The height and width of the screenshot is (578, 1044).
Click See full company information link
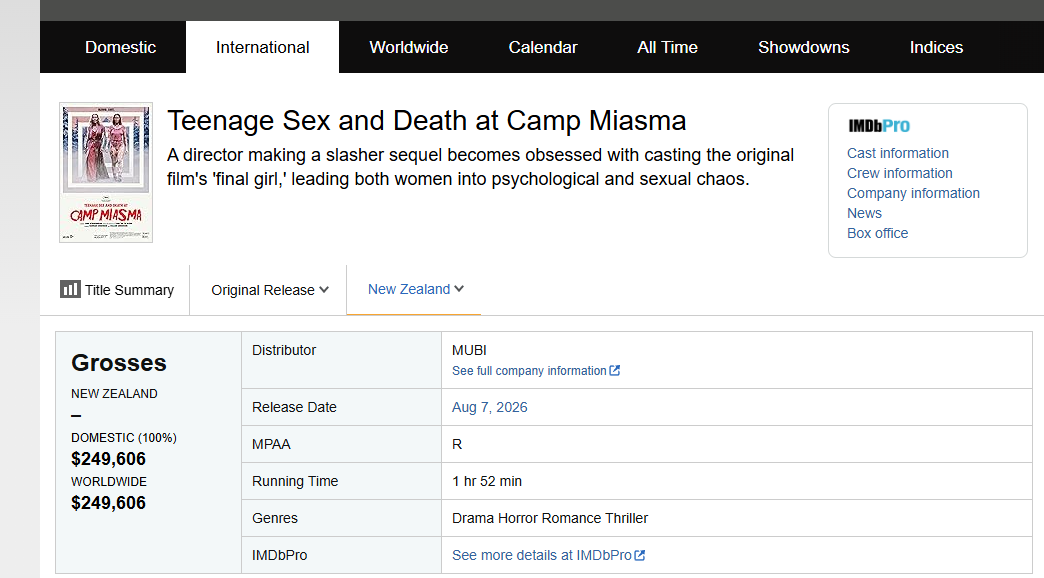(529, 371)
